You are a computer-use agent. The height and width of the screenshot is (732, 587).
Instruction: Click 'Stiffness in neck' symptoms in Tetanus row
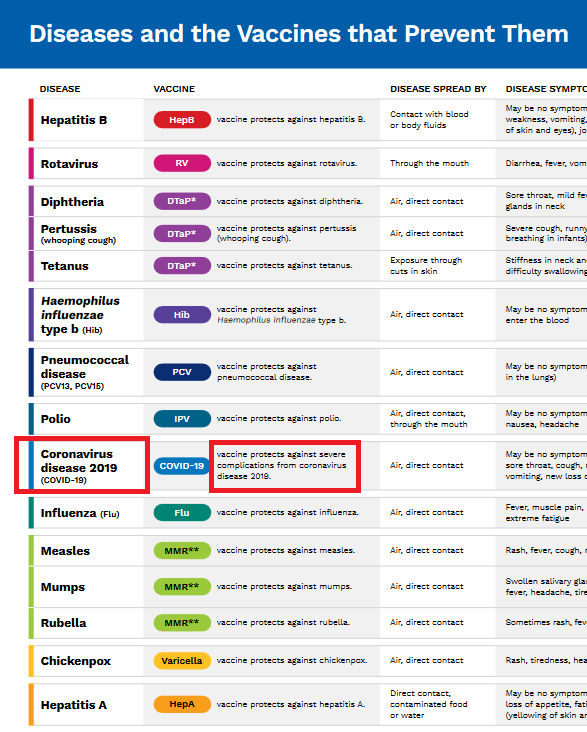[546, 266]
